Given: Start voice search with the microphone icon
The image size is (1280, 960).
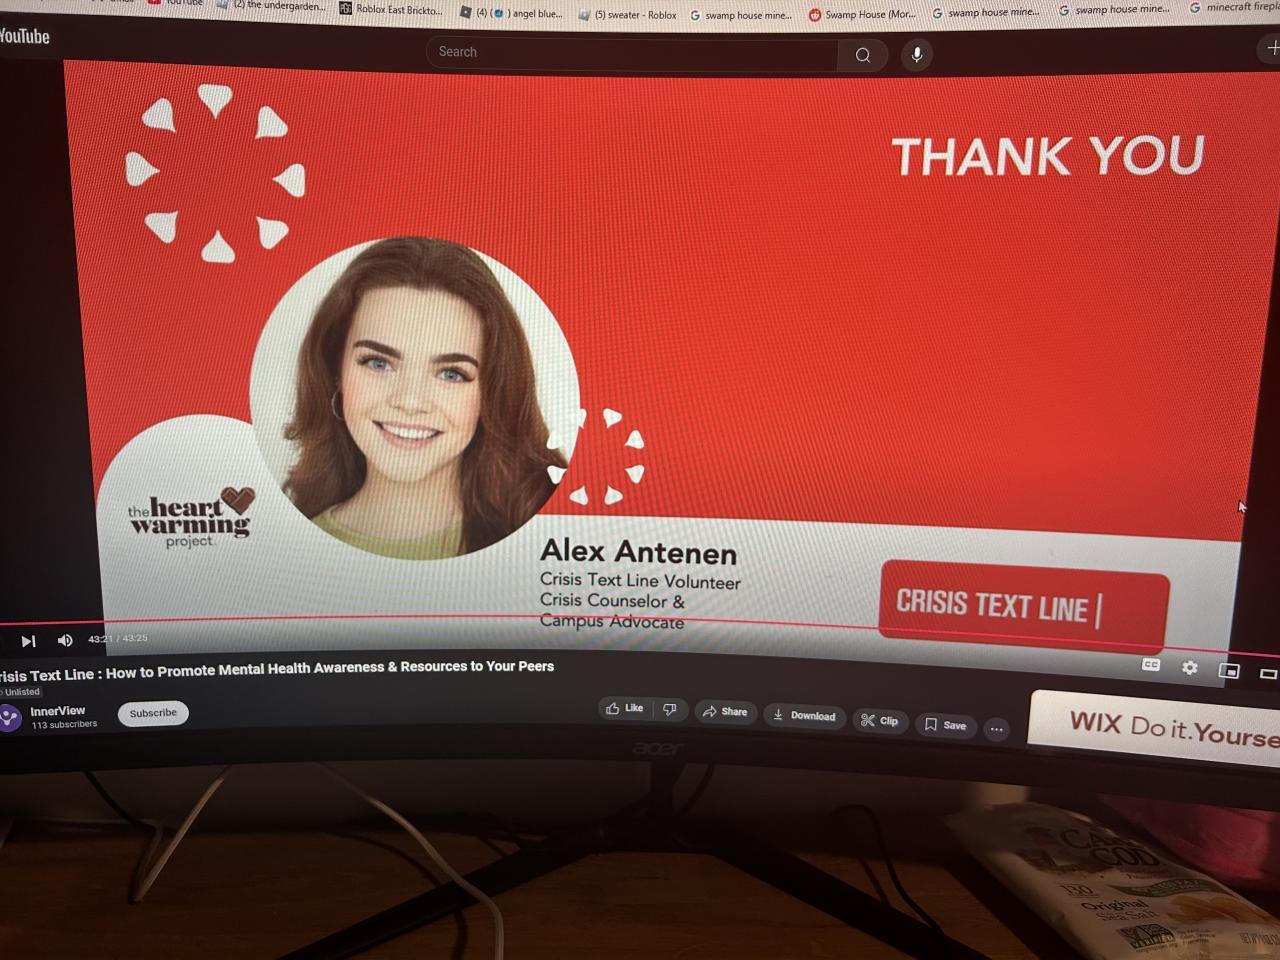Looking at the screenshot, I should (x=916, y=55).
